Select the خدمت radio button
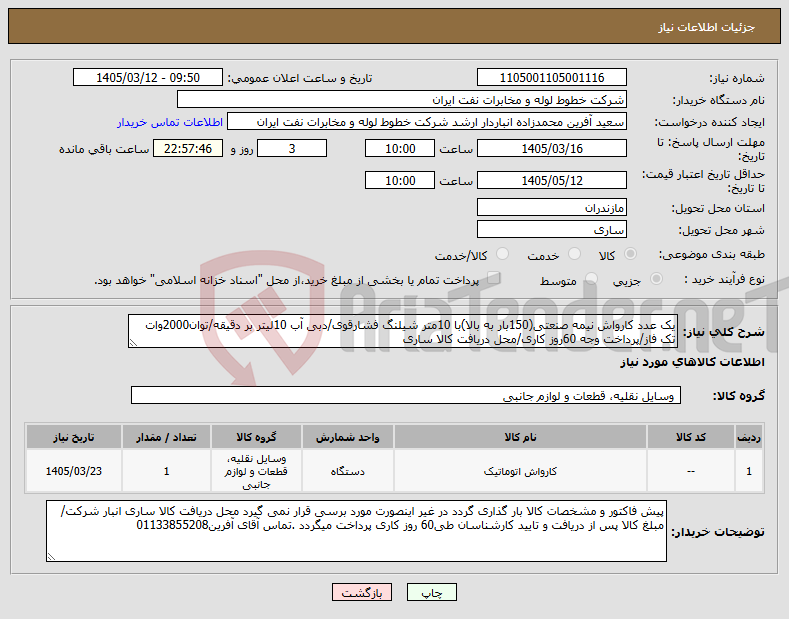 coord(574,254)
